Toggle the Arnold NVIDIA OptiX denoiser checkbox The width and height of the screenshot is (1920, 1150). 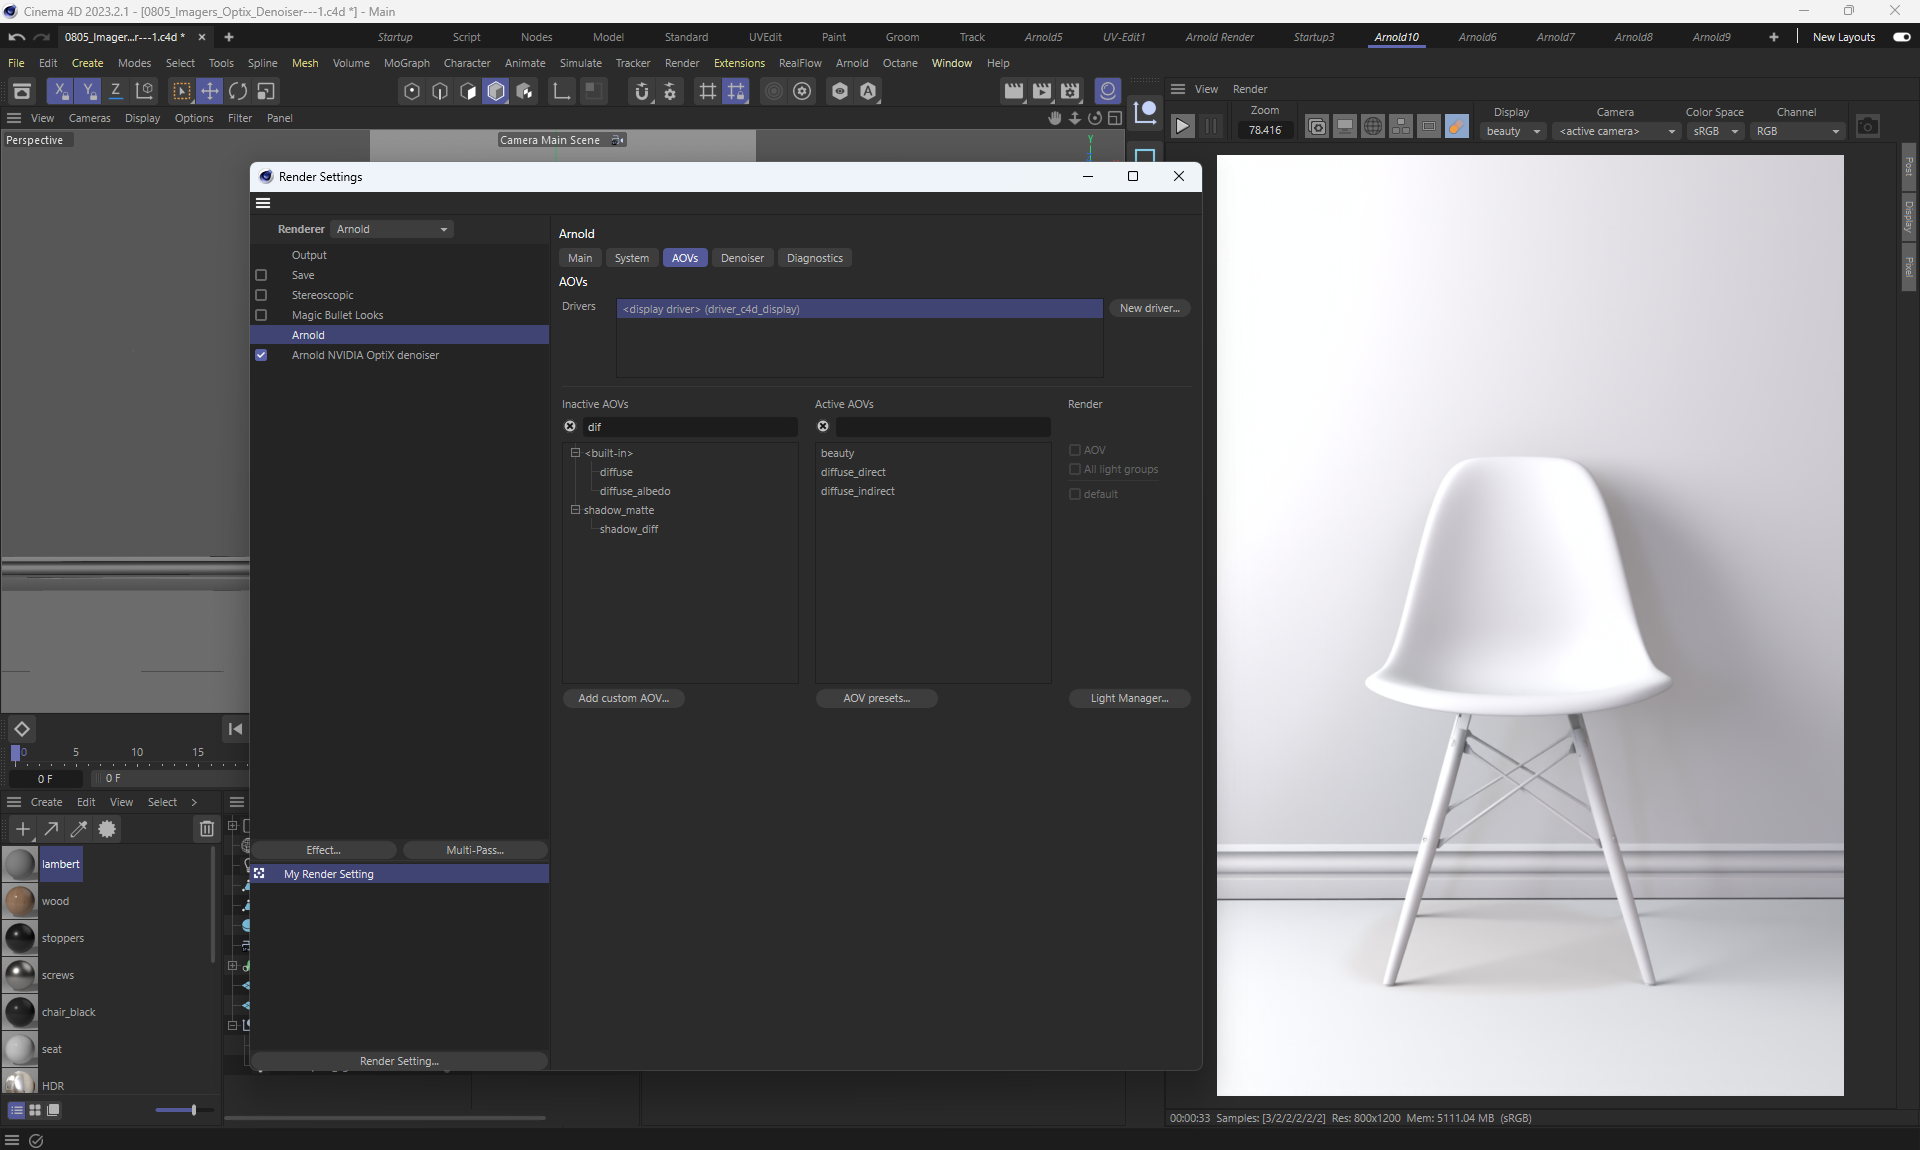(x=261, y=355)
